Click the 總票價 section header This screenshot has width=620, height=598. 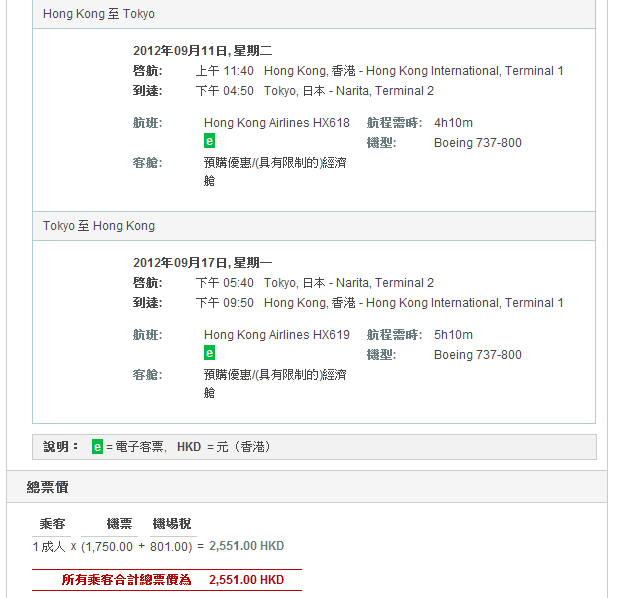48,488
